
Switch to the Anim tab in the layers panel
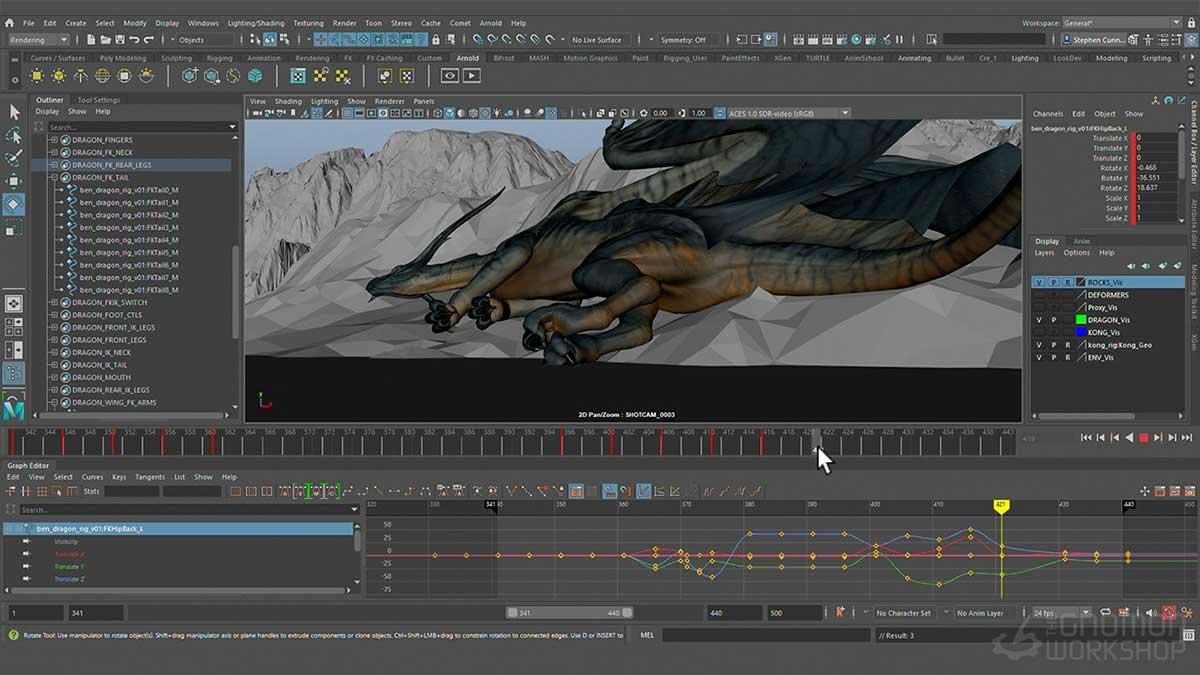tap(1081, 241)
